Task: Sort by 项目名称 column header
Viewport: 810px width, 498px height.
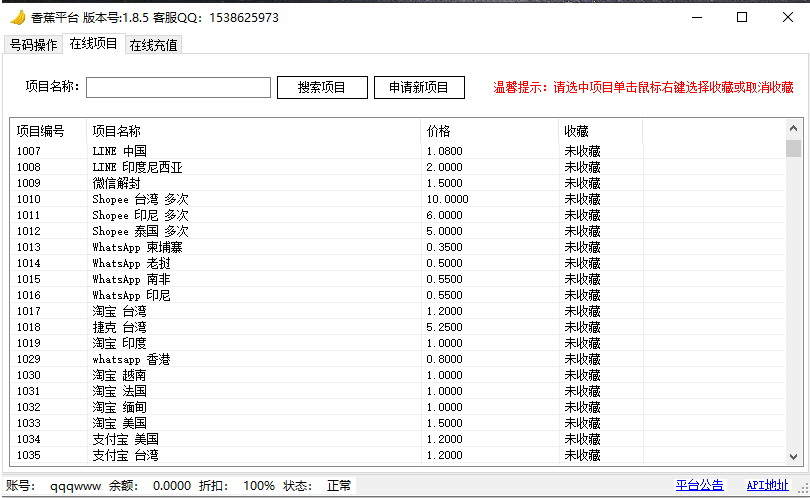Action: 254,131
